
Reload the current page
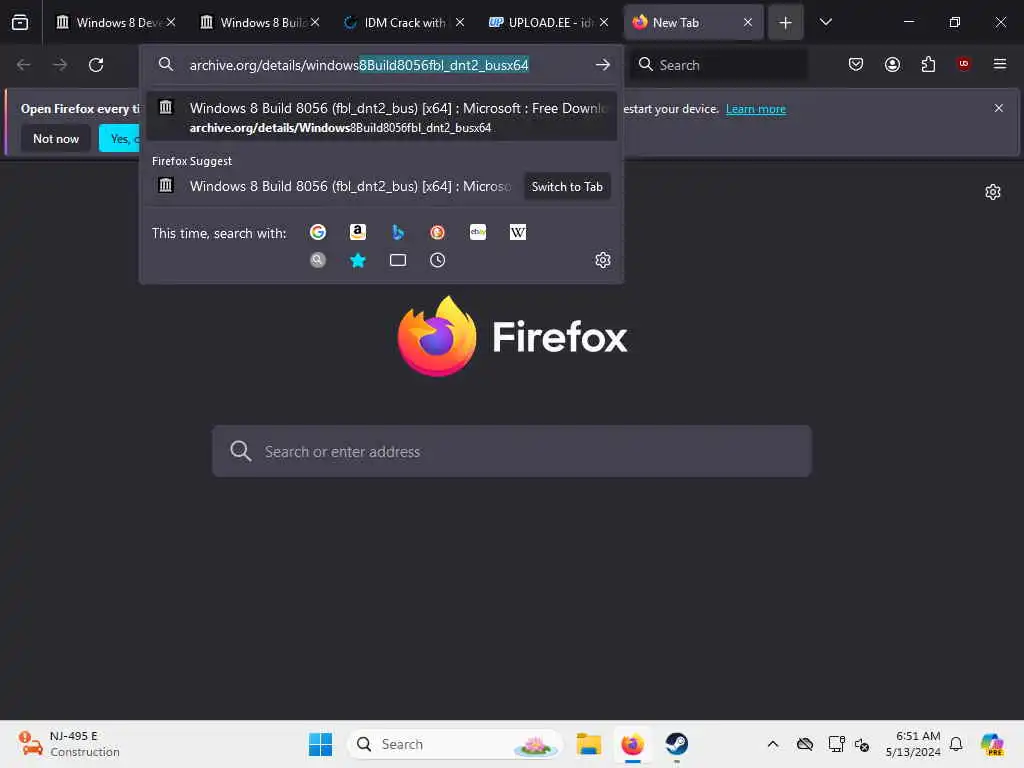(x=96, y=65)
